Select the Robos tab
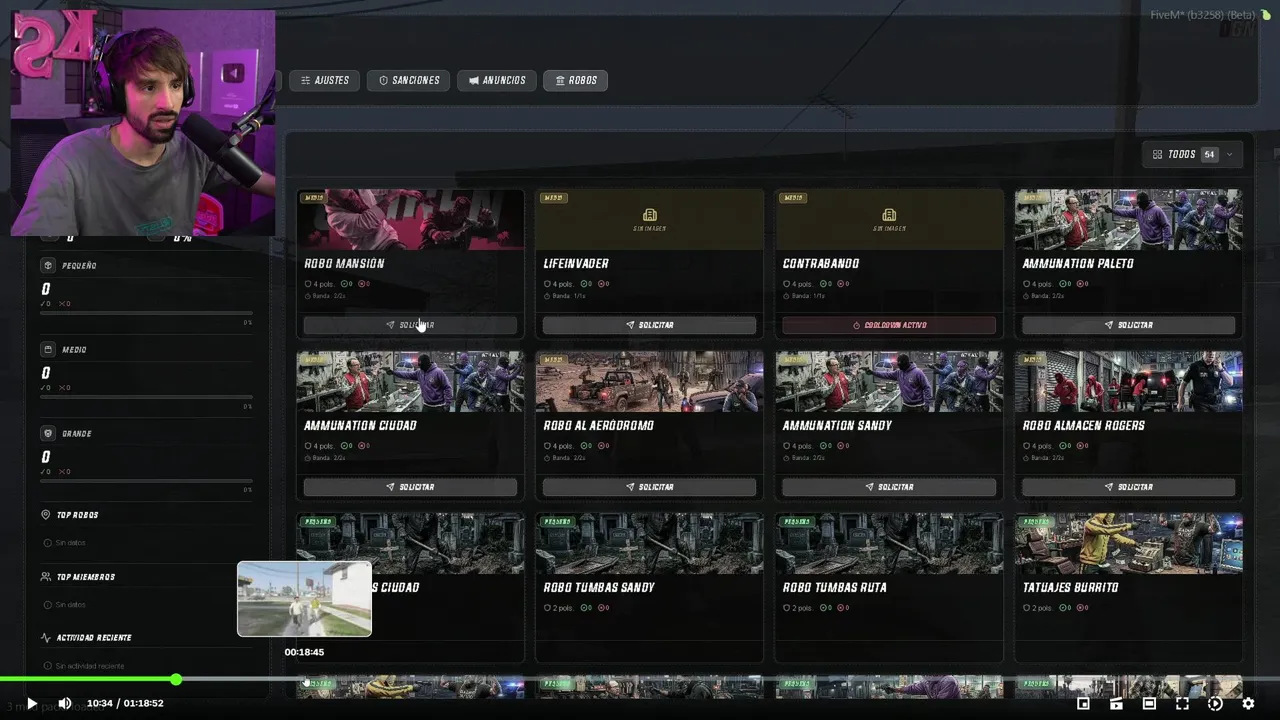Image resolution: width=1280 pixels, height=720 pixels. (x=576, y=80)
